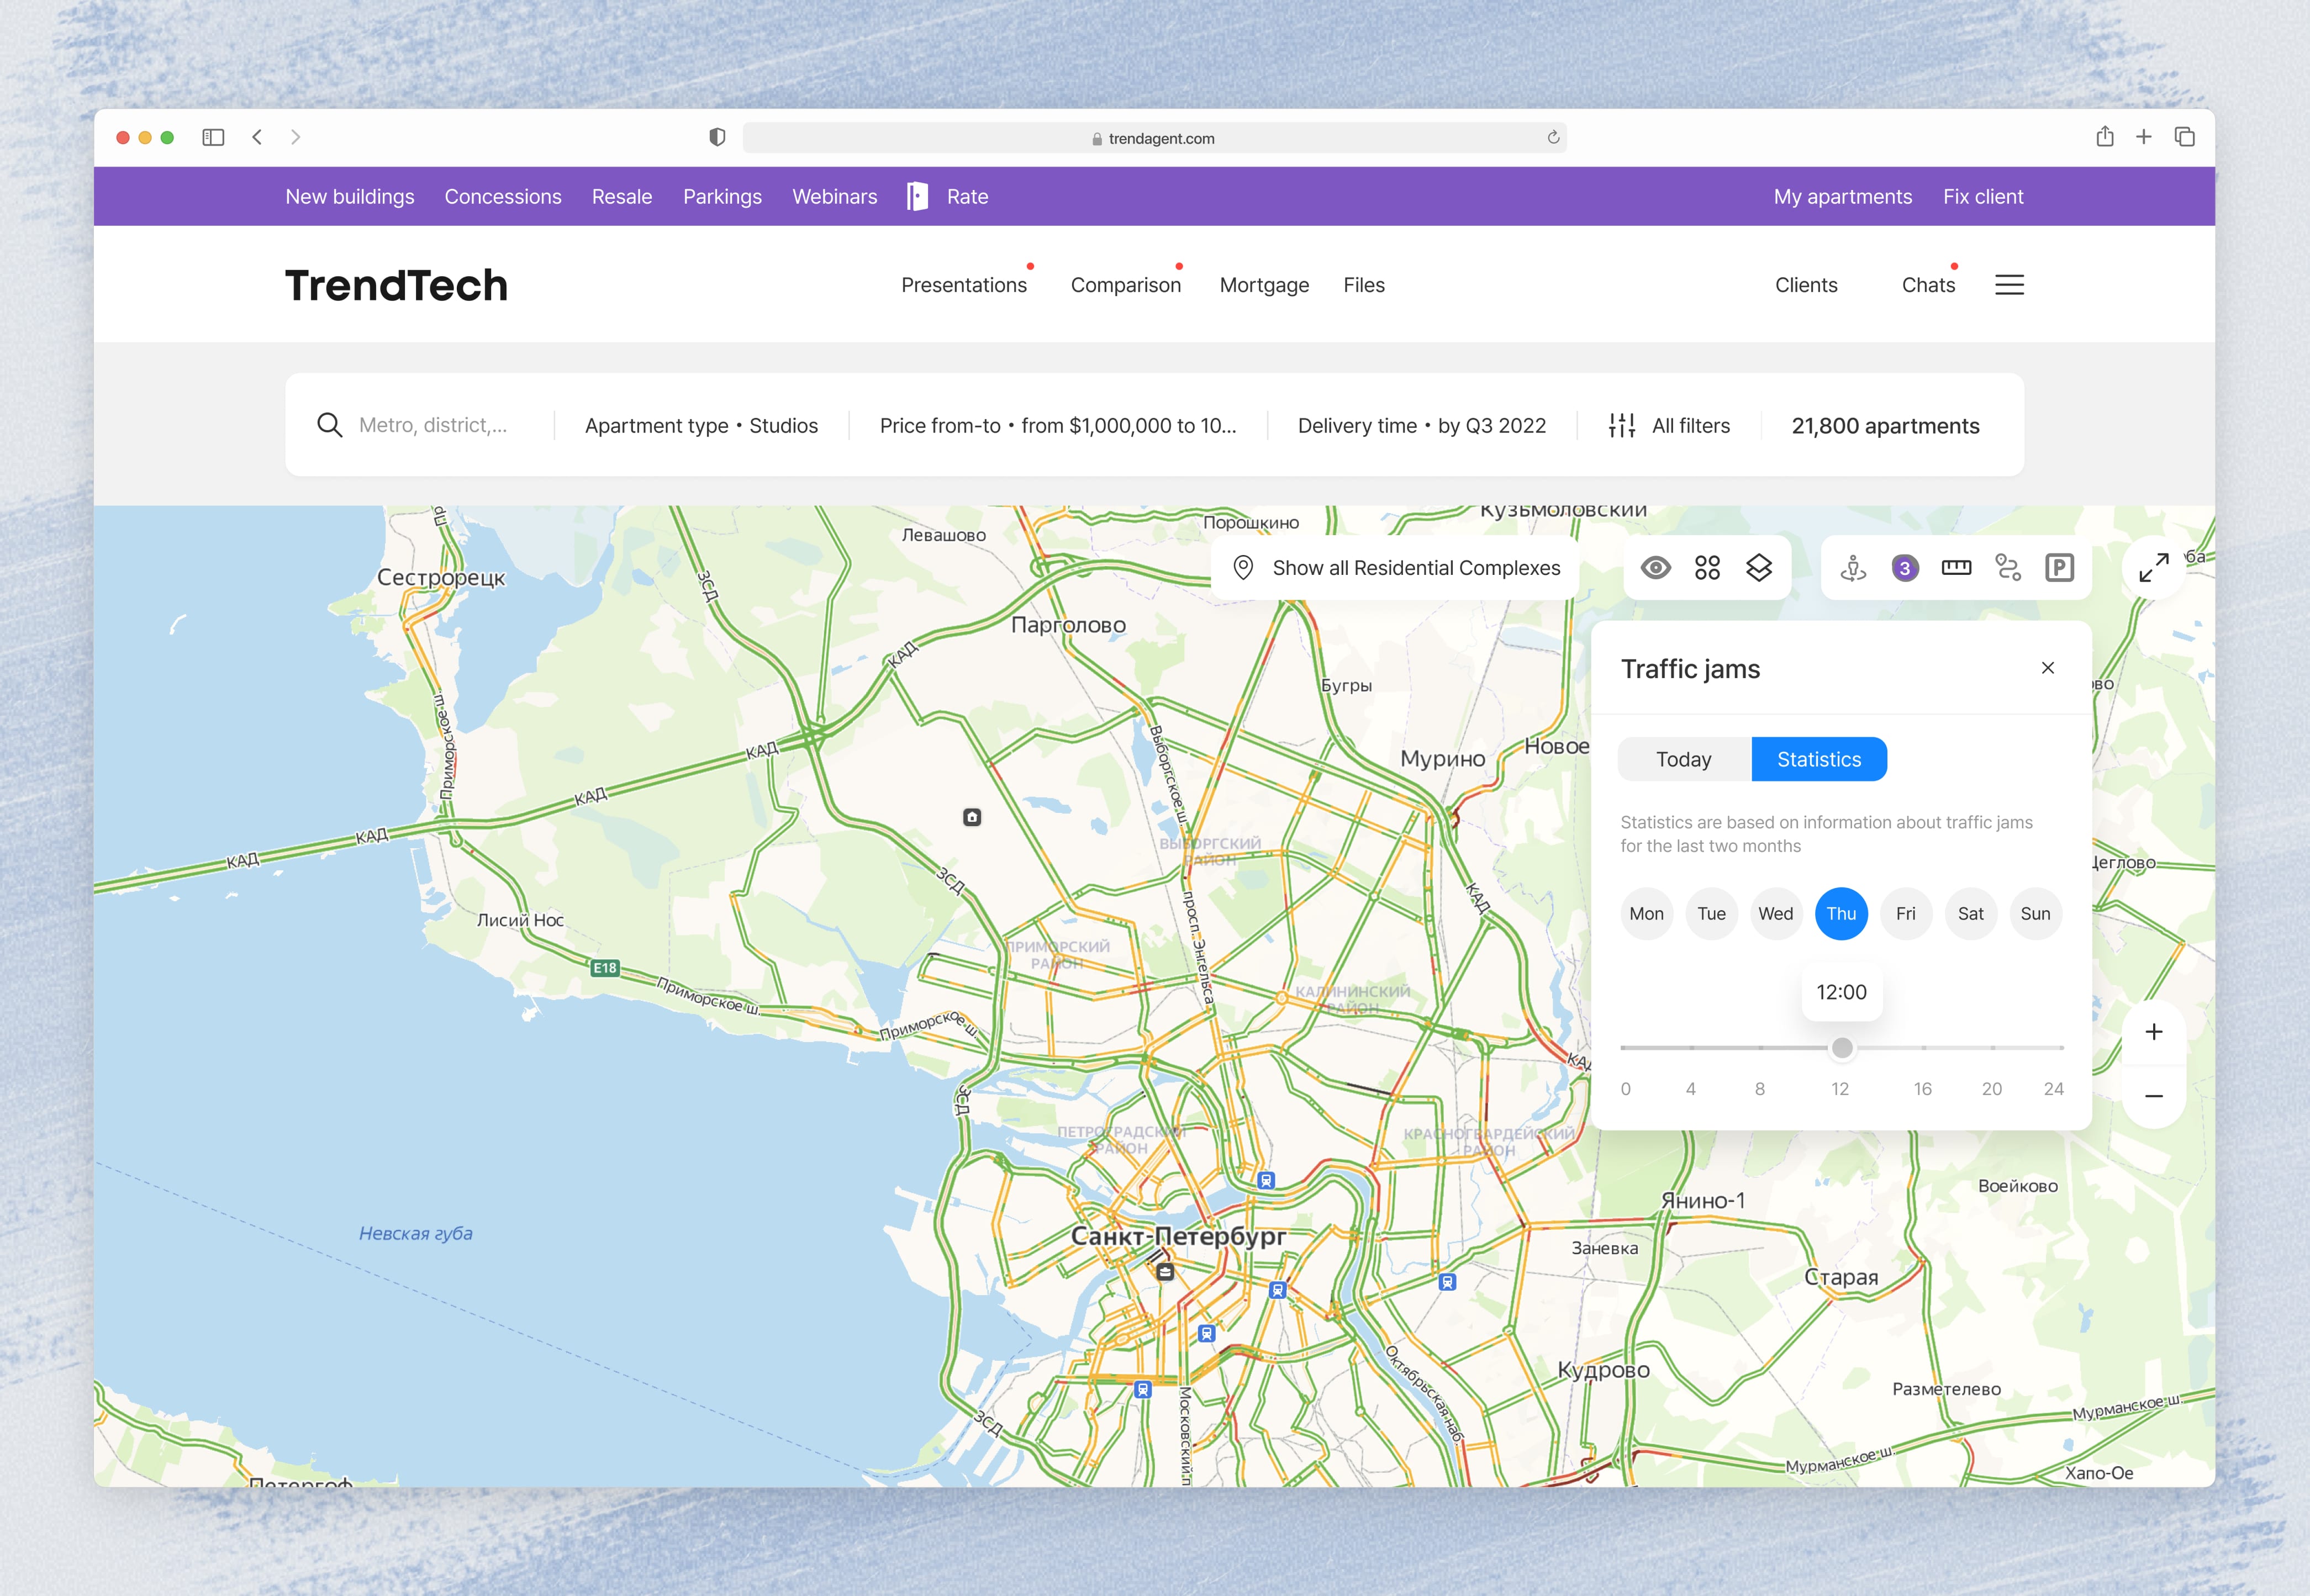Go forward in Safari
2310x1596 pixels.
295,137
